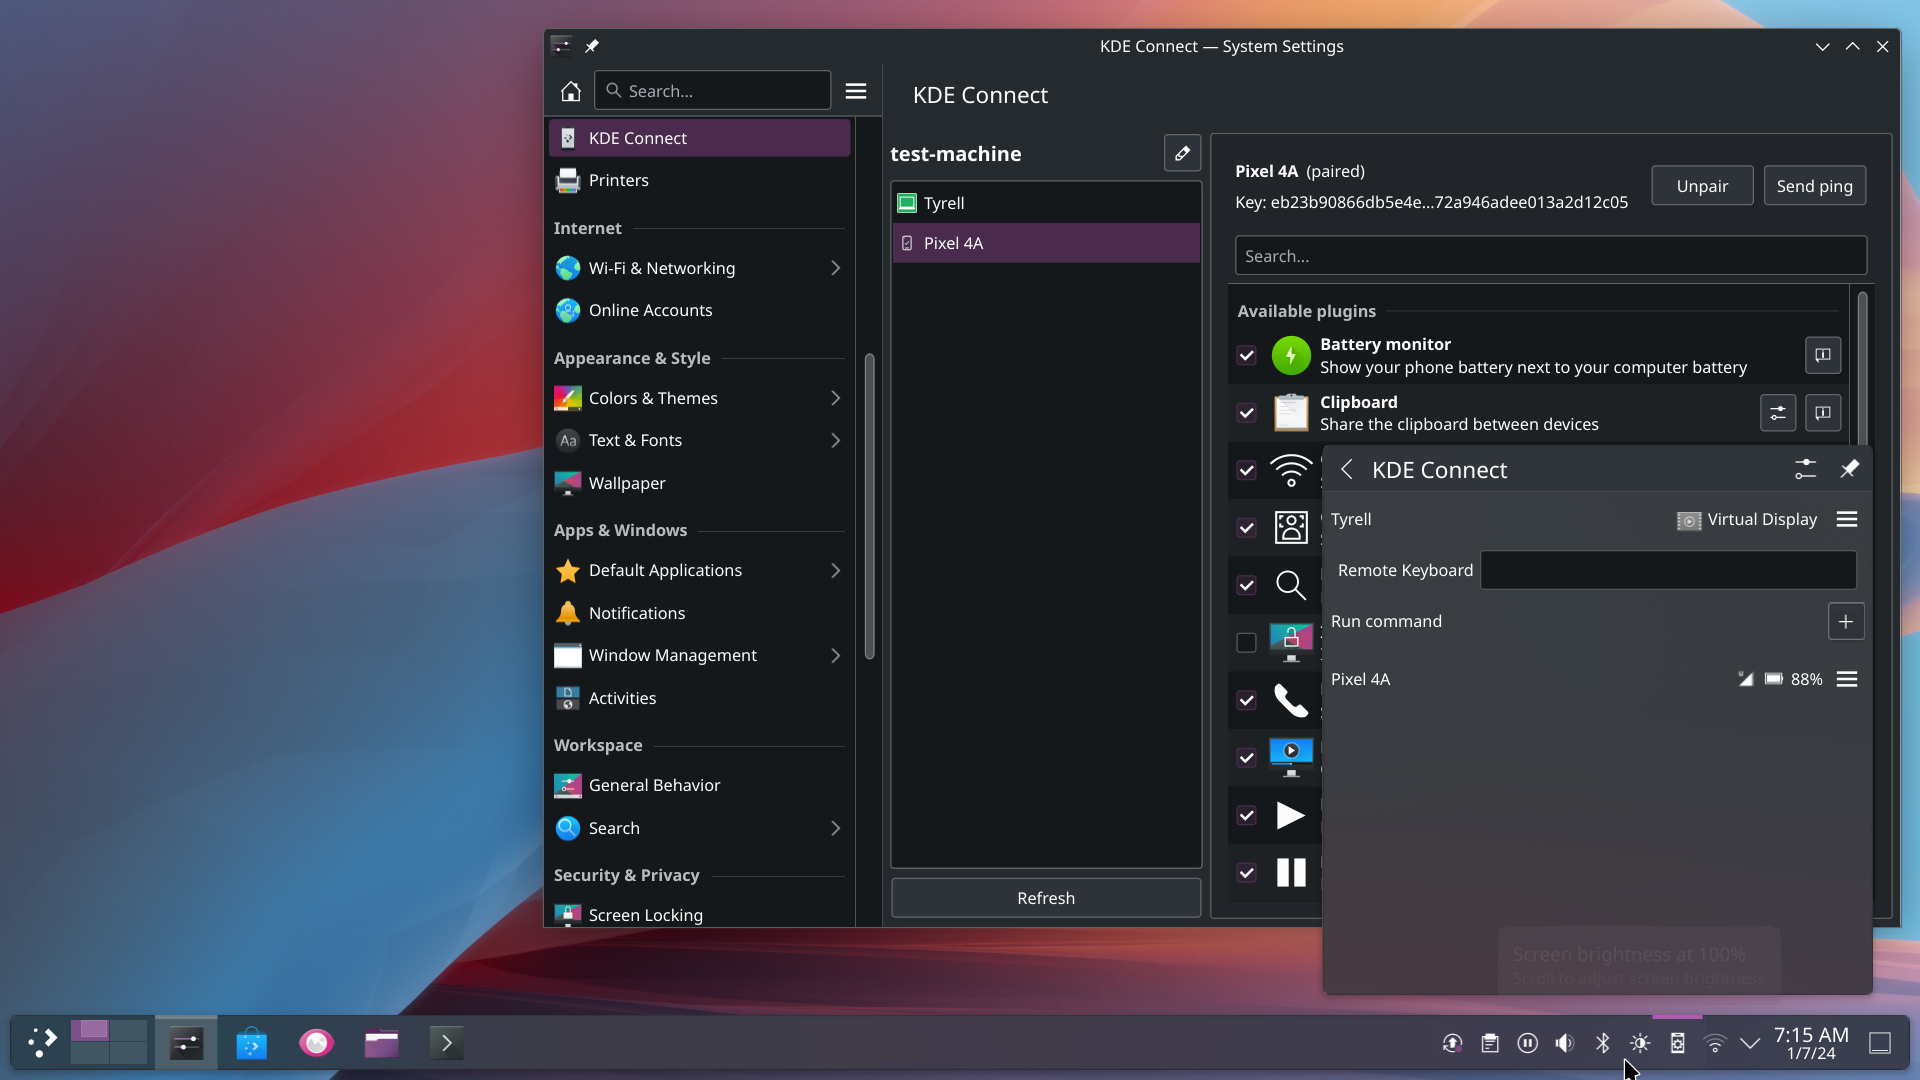Disable the Clipboard plugin checkbox

[x=1246, y=413]
